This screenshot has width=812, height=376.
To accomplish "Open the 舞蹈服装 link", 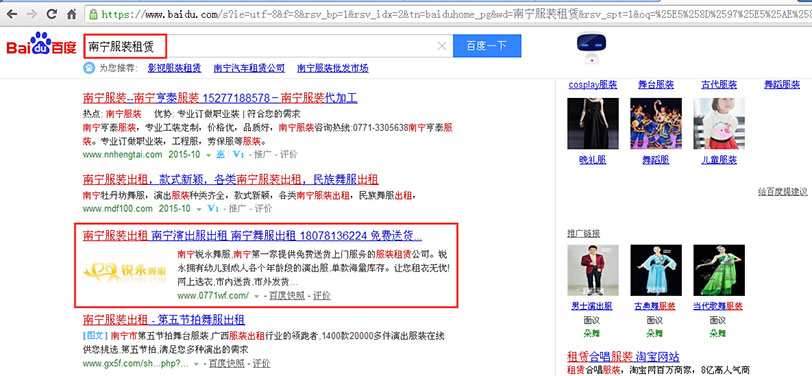I will tap(782, 85).
